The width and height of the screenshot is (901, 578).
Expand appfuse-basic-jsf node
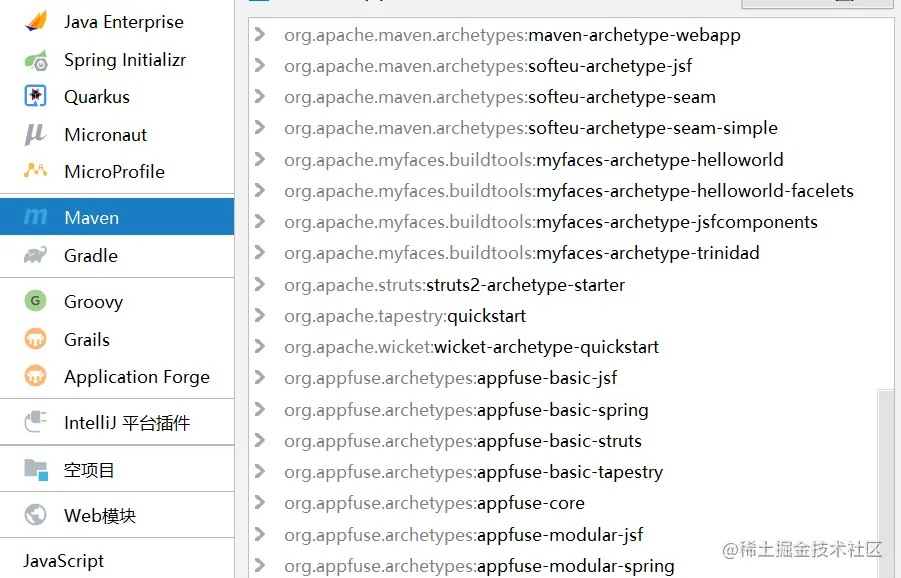coord(260,377)
